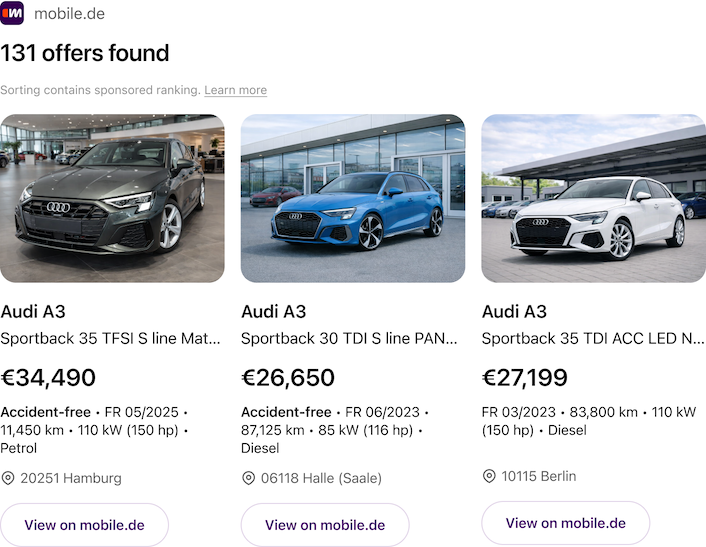Click the mobile.de header text
The width and height of the screenshot is (706, 547).
click(69, 14)
